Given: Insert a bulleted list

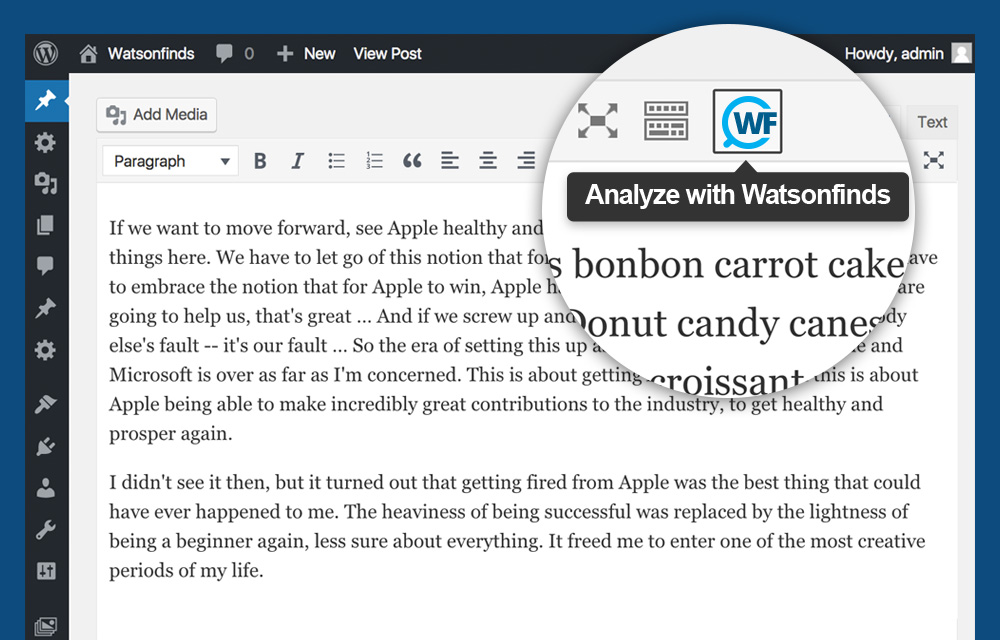Looking at the screenshot, I should click(x=336, y=161).
